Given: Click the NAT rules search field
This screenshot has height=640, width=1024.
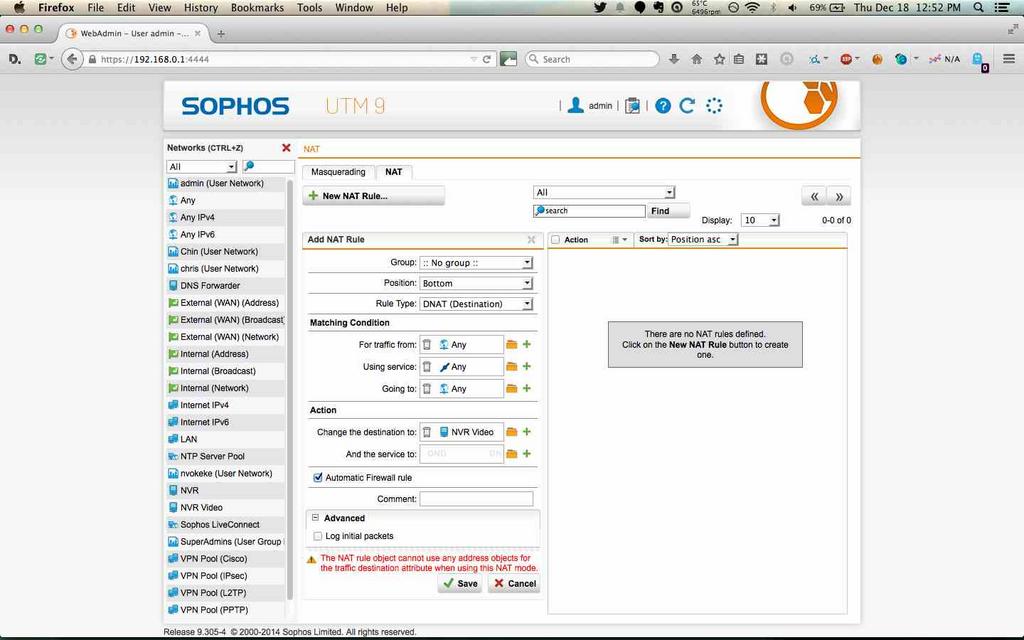Looking at the screenshot, I should point(590,211).
